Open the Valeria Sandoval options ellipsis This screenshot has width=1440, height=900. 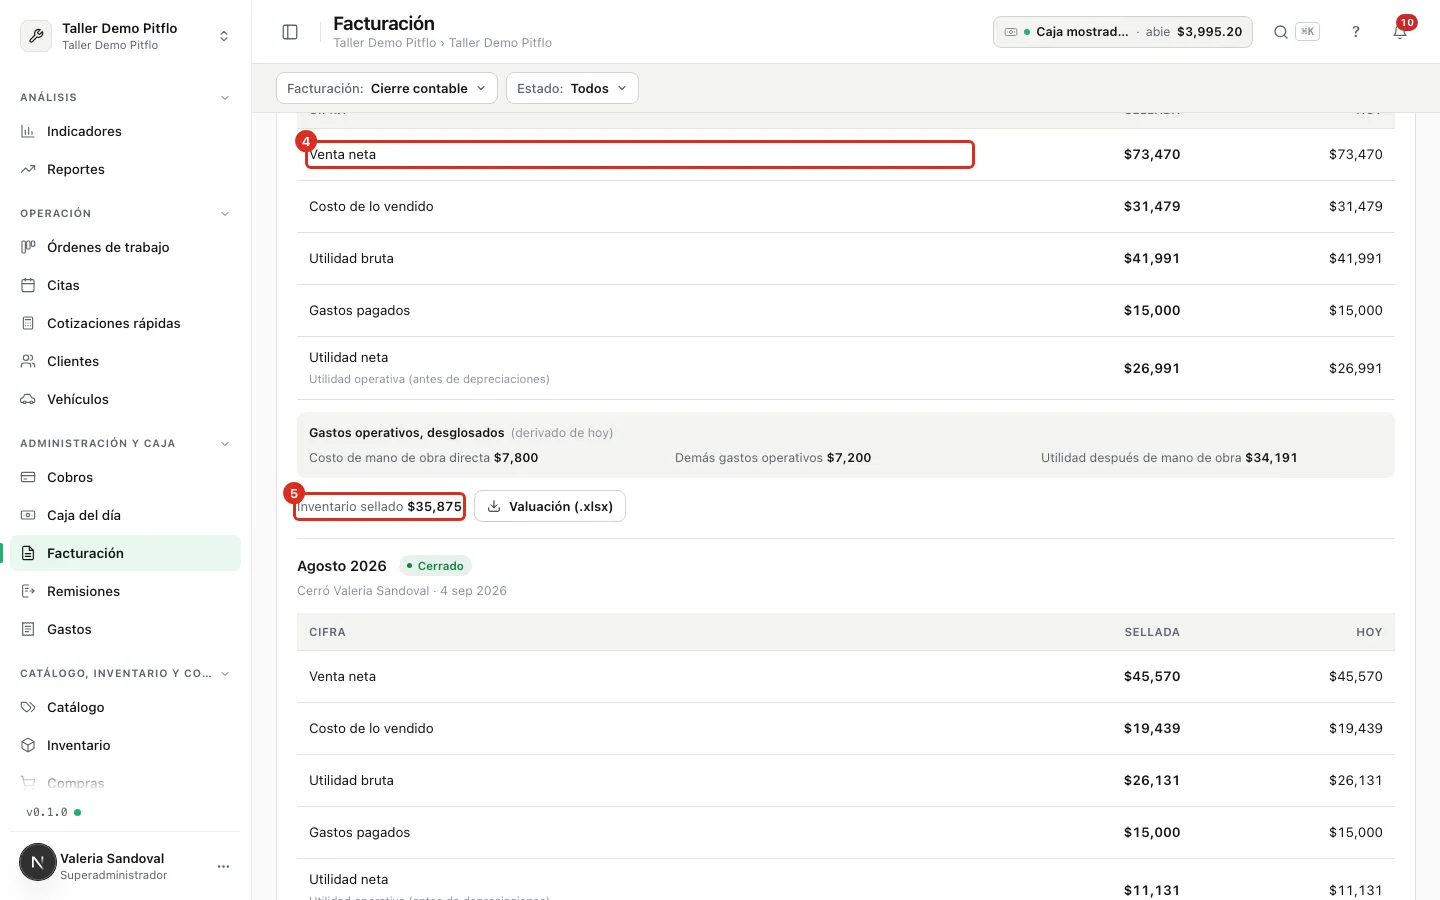[223, 866]
